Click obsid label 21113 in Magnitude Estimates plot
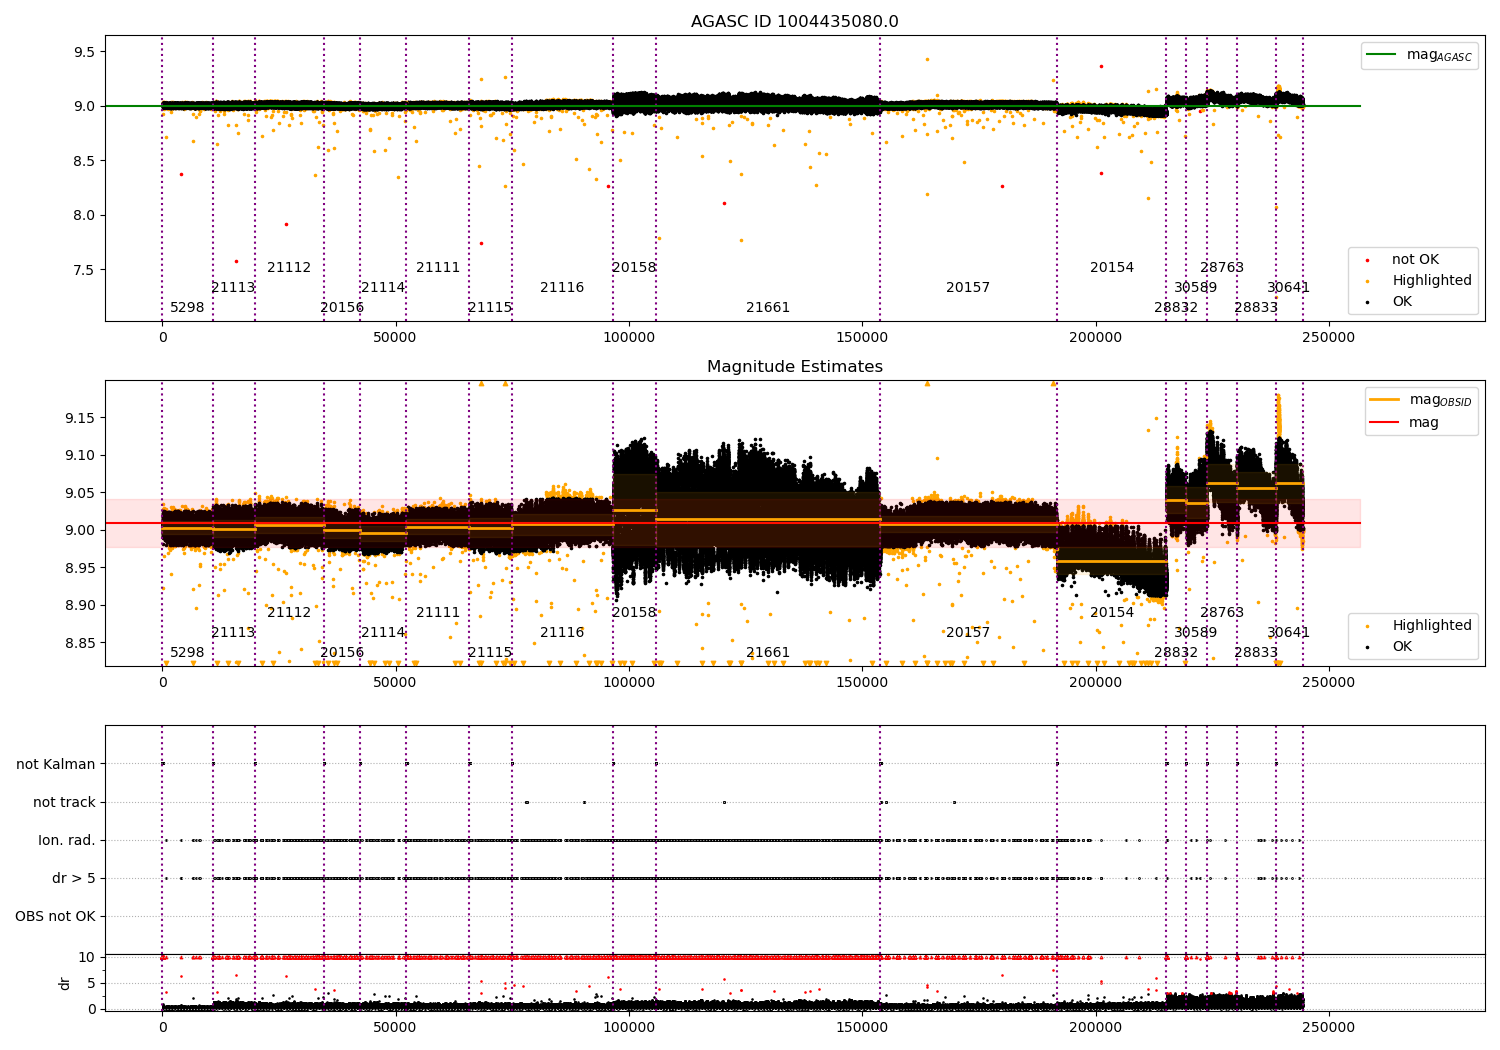This screenshot has width=1500, height=1050. tap(233, 633)
